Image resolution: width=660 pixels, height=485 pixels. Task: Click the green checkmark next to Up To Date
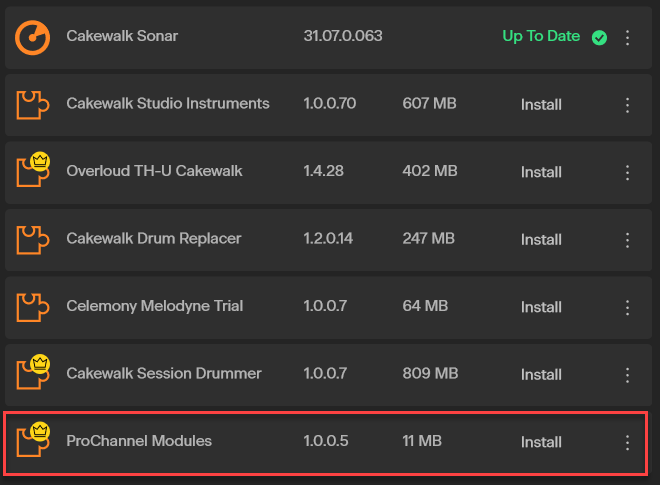pyautogui.click(x=599, y=37)
